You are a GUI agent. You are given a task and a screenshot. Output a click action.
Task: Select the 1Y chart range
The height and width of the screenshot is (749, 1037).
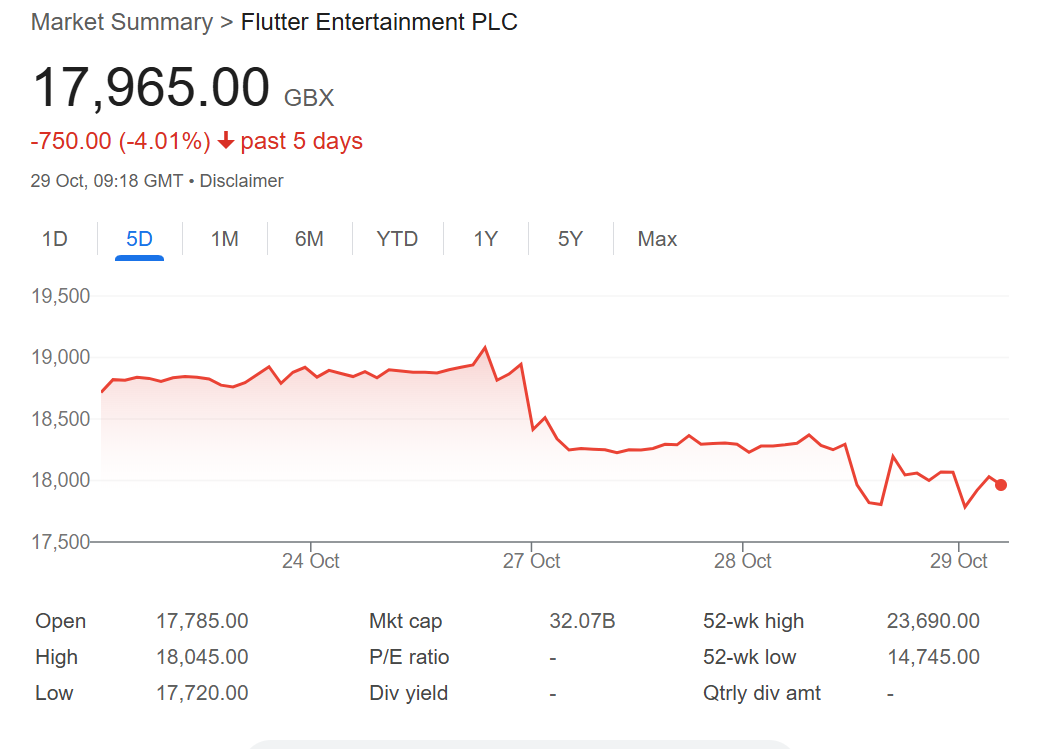coord(484,238)
